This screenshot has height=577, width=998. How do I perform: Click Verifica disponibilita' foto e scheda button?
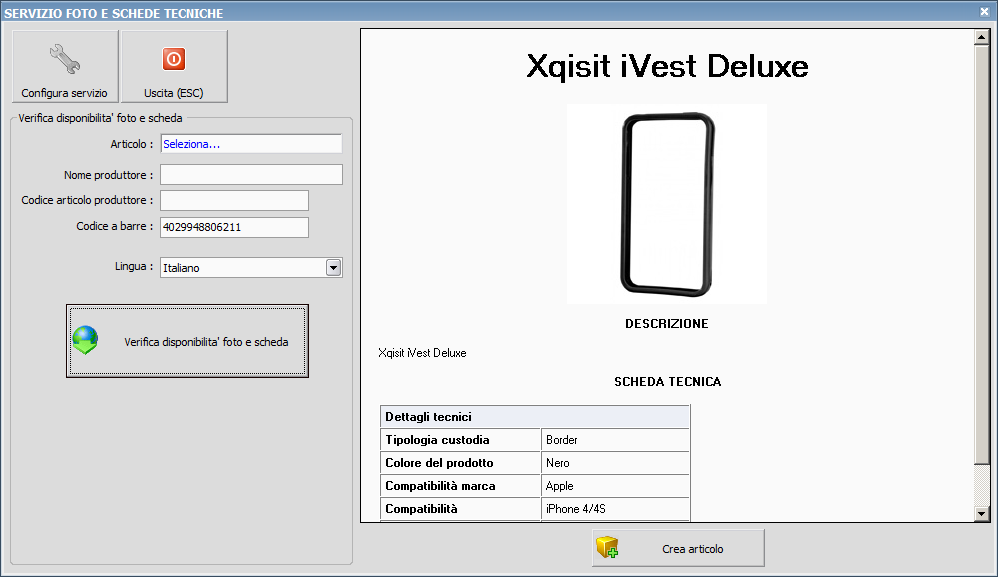[187, 341]
